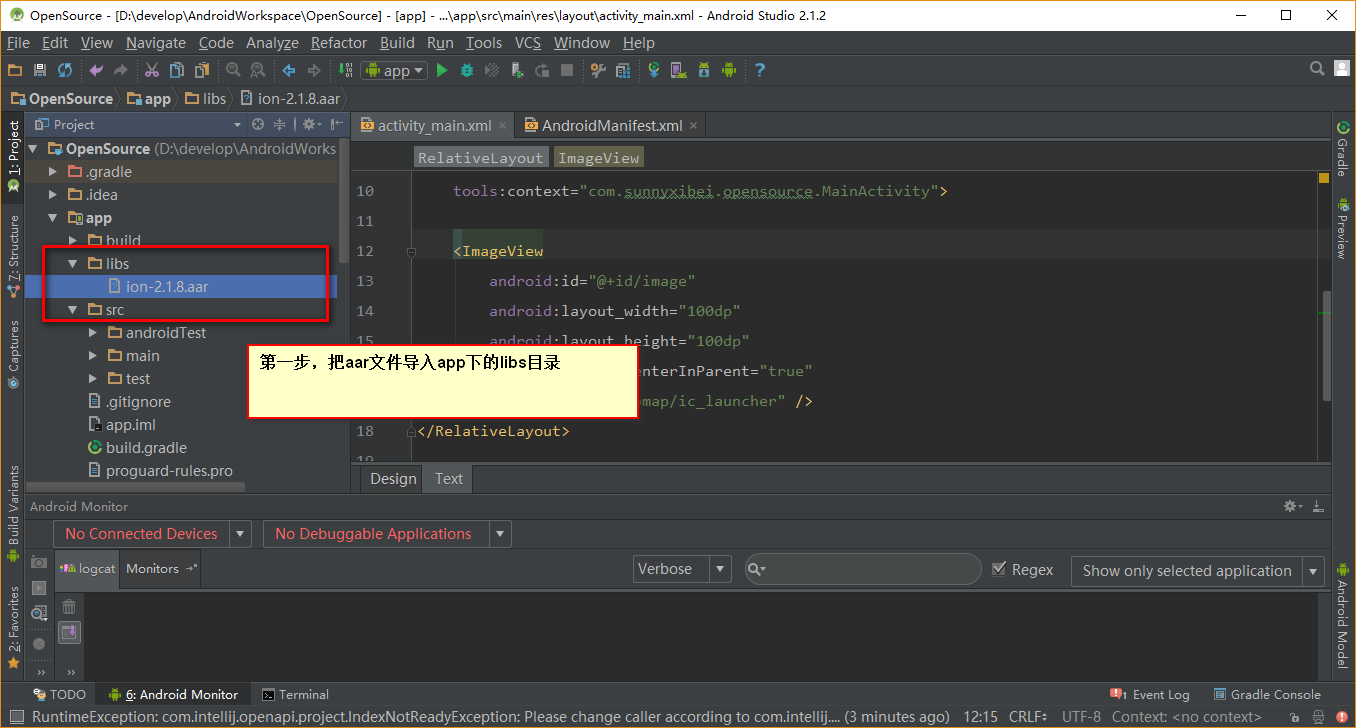Open the Build menu
The image size is (1356, 728).
397,43
